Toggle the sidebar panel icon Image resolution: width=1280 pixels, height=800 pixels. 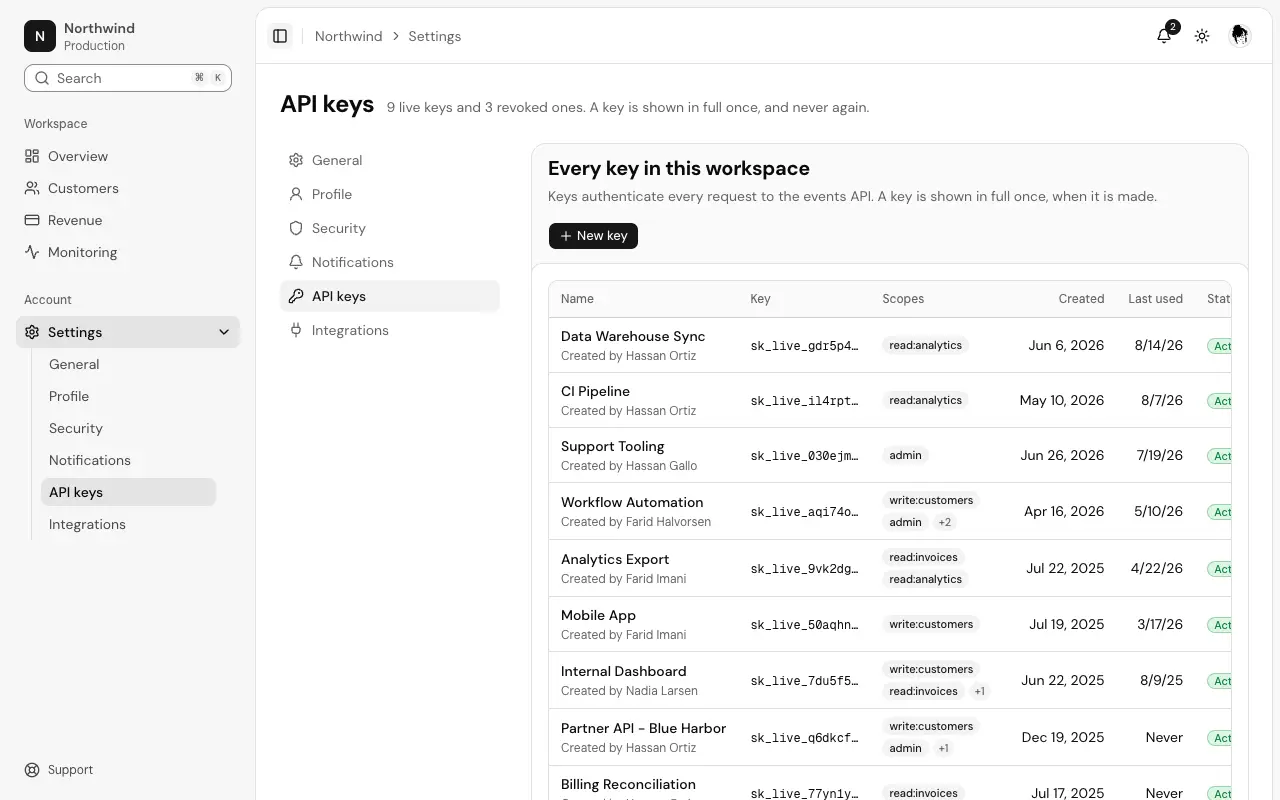click(280, 36)
